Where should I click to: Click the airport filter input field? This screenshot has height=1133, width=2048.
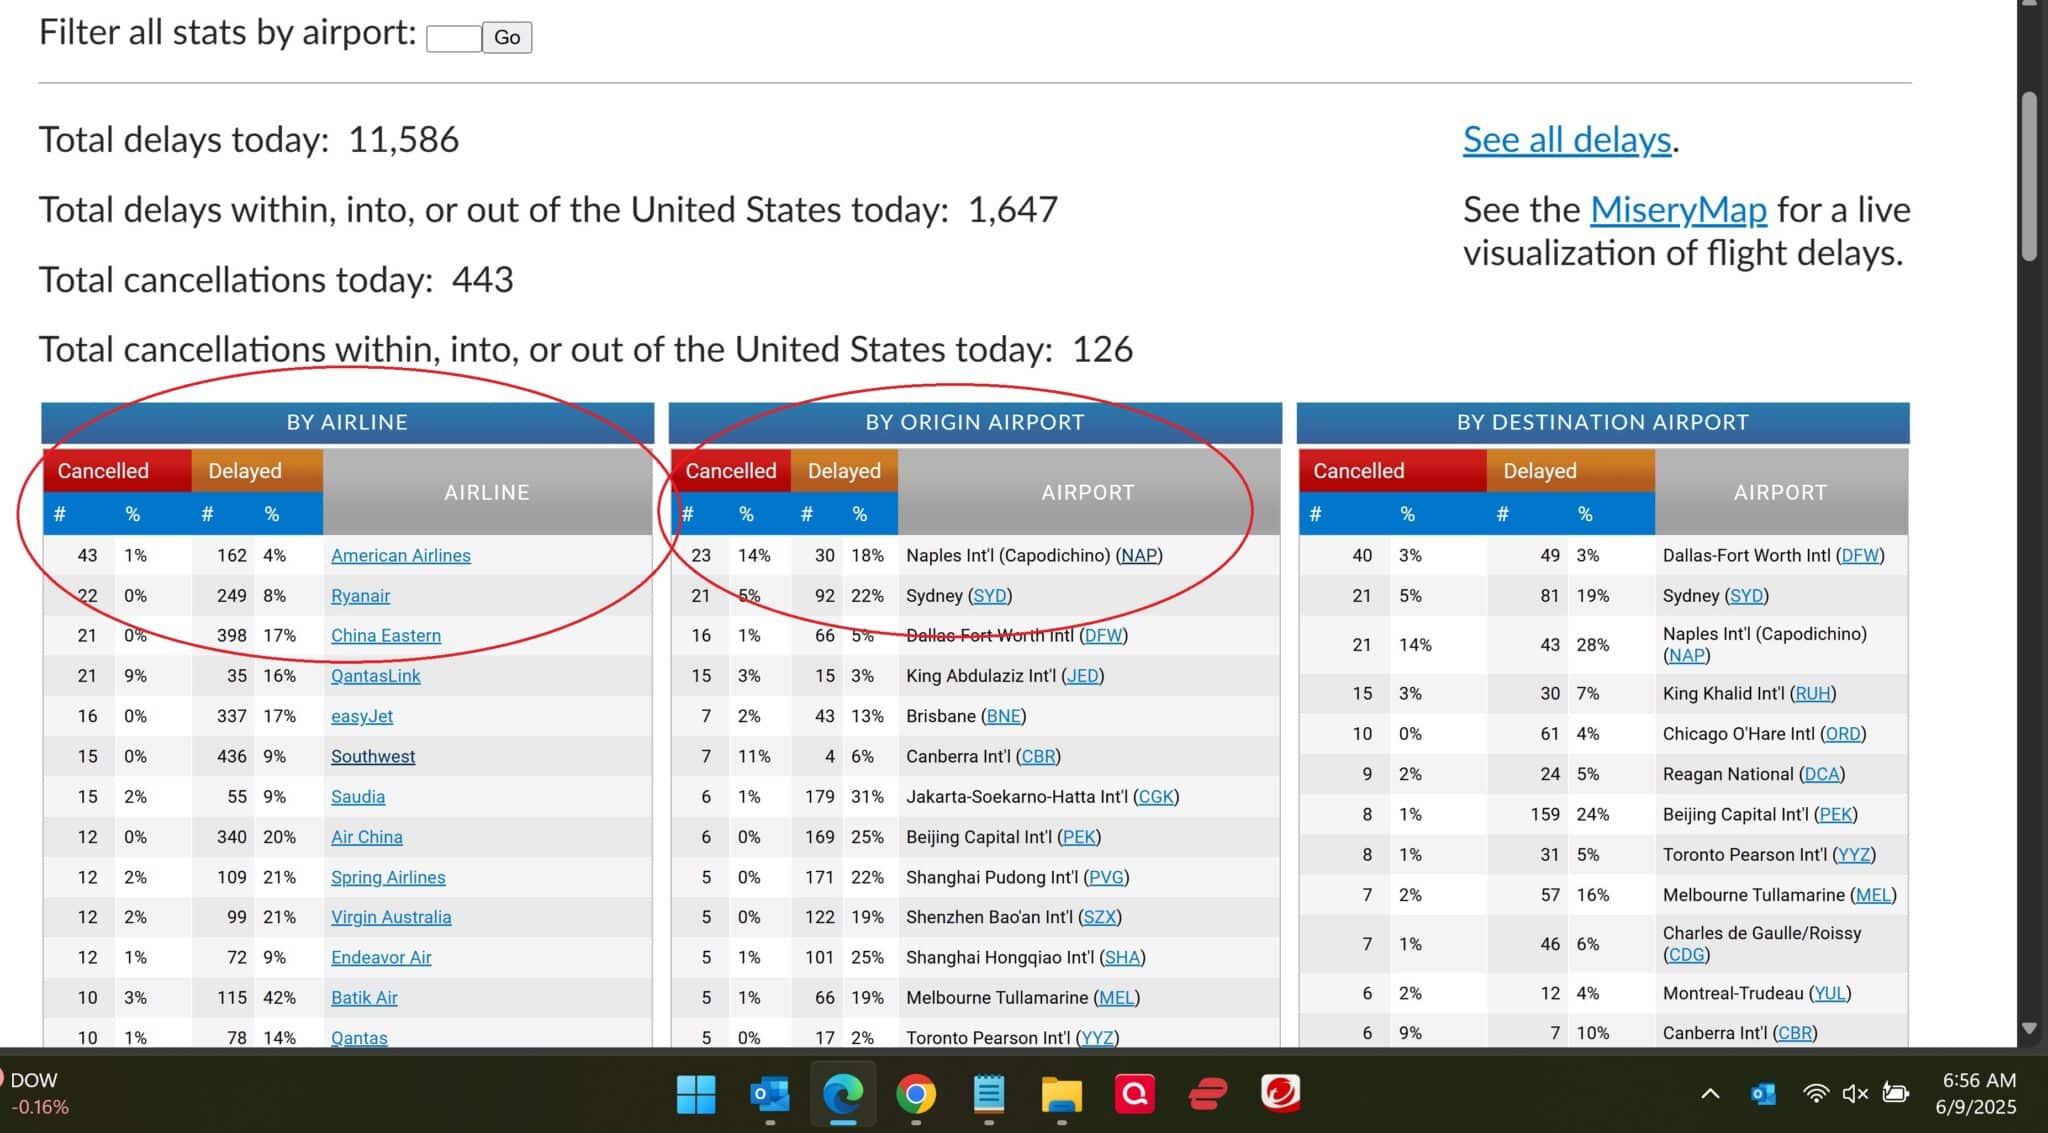coord(454,38)
